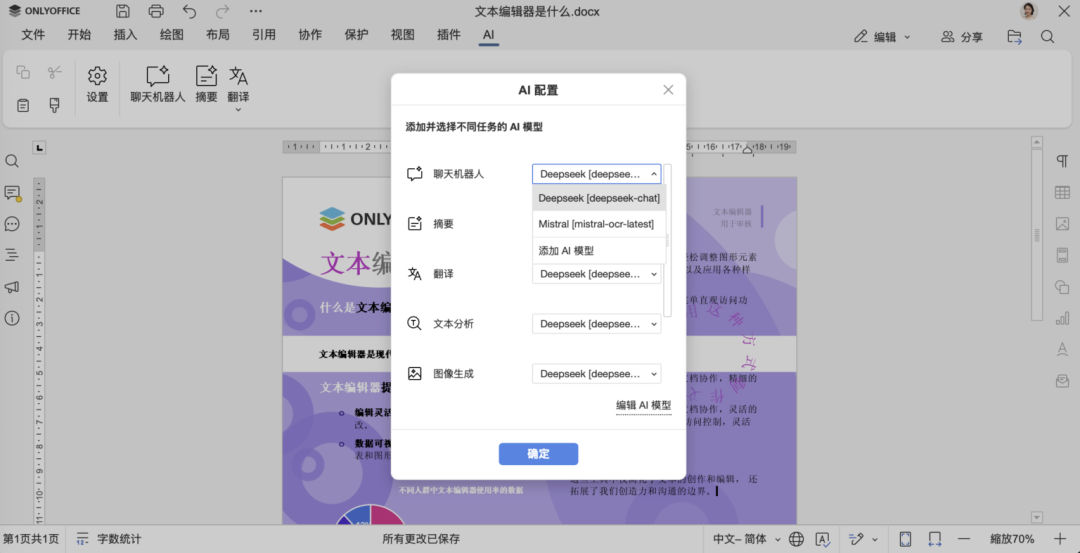Open the 文件 menu tab
The width and height of the screenshot is (1080, 553).
(33, 35)
